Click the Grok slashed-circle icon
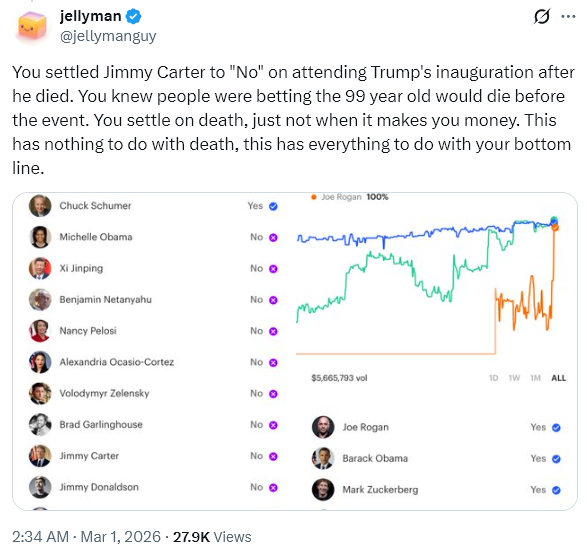The width and height of the screenshot is (587, 555). (542, 16)
